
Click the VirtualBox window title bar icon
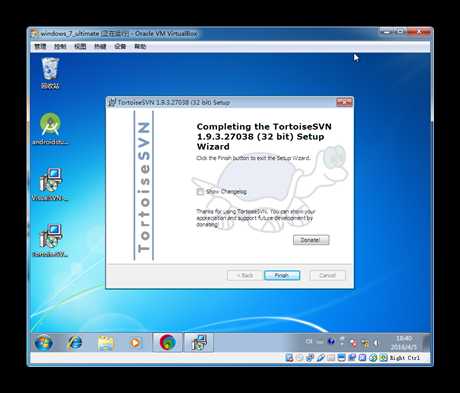click(x=35, y=34)
